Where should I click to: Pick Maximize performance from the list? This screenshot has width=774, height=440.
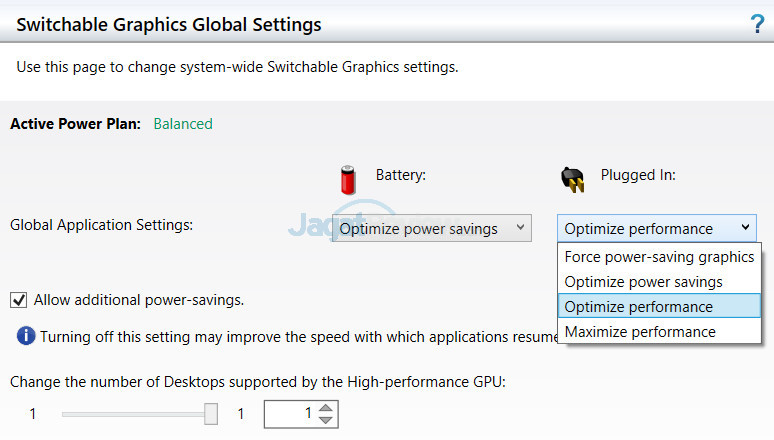640,332
